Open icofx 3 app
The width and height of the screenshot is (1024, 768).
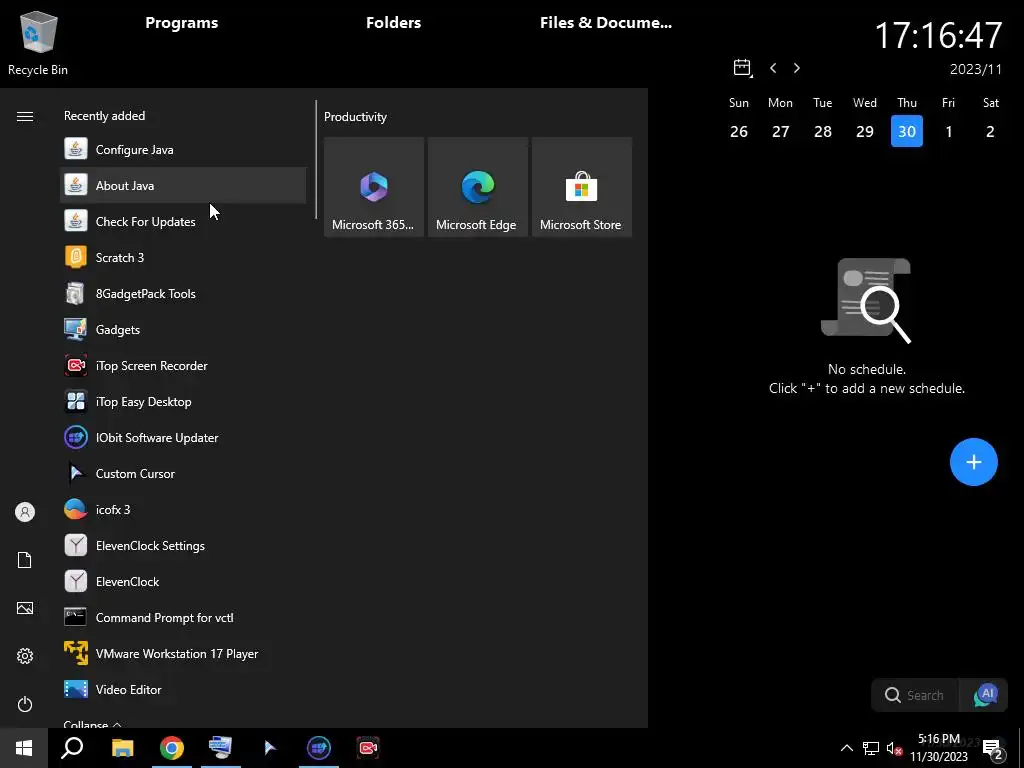tap(183, 509)
